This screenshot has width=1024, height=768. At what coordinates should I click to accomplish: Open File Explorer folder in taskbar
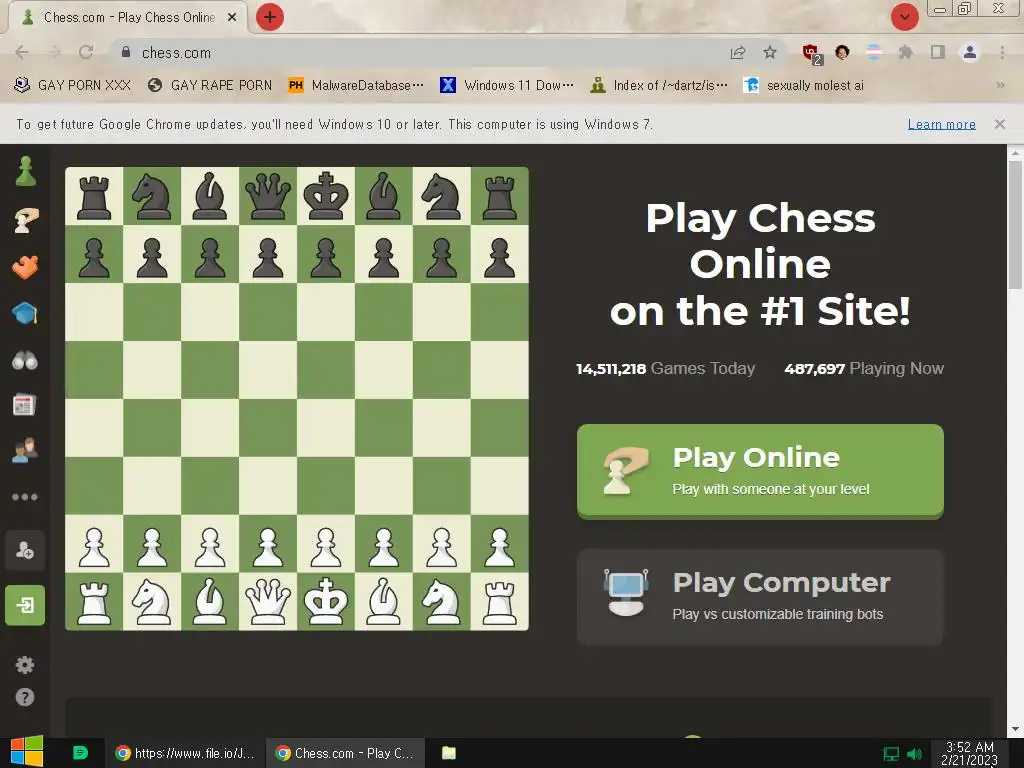click(x=449, y=753)
